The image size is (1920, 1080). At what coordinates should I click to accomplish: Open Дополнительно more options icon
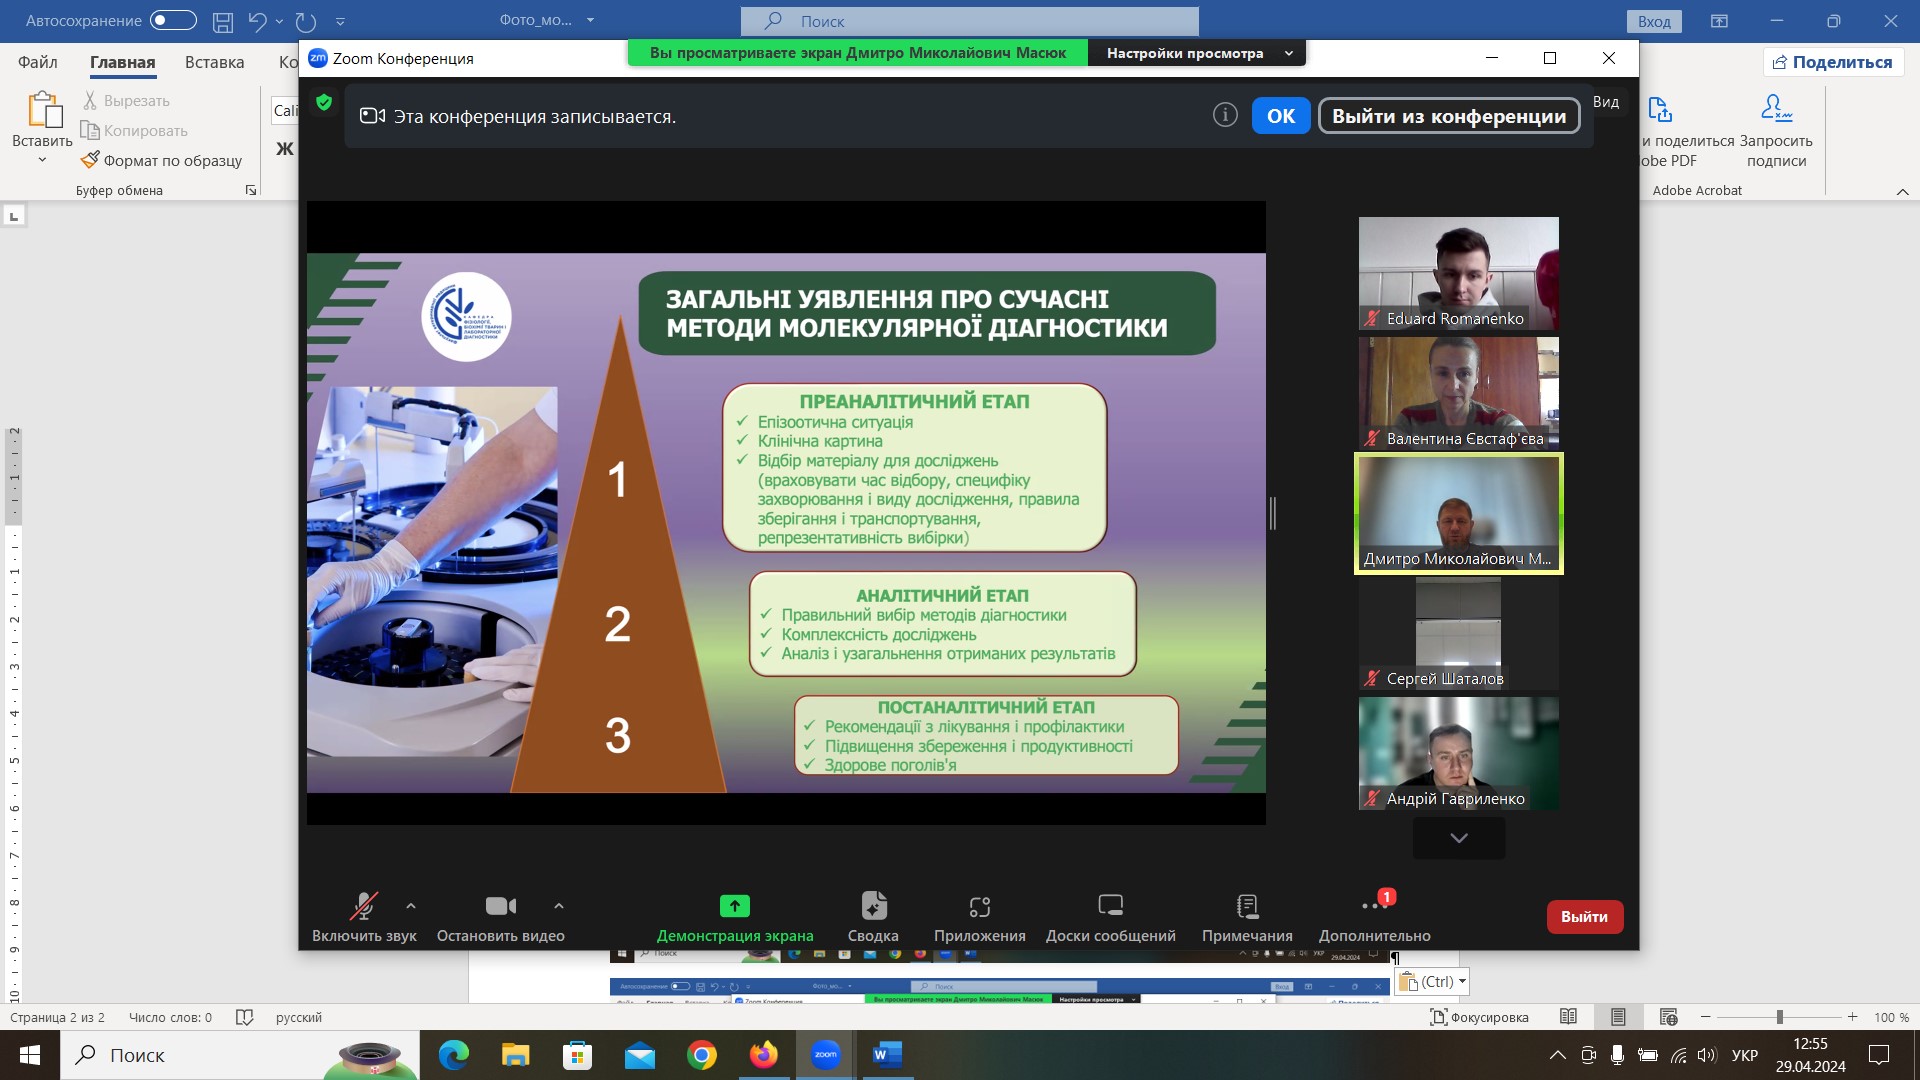coord(1374,905)
